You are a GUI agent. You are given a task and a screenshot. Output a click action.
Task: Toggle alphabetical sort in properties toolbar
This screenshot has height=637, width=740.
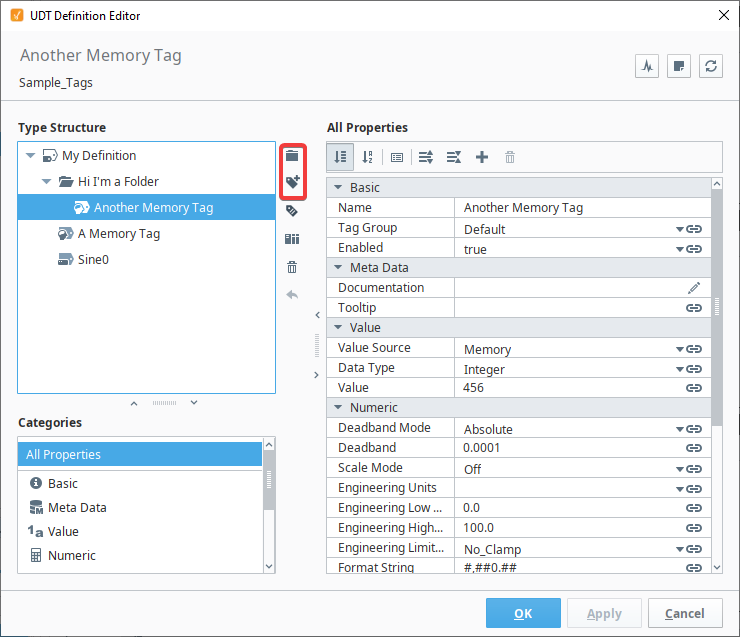click(368, 157)
